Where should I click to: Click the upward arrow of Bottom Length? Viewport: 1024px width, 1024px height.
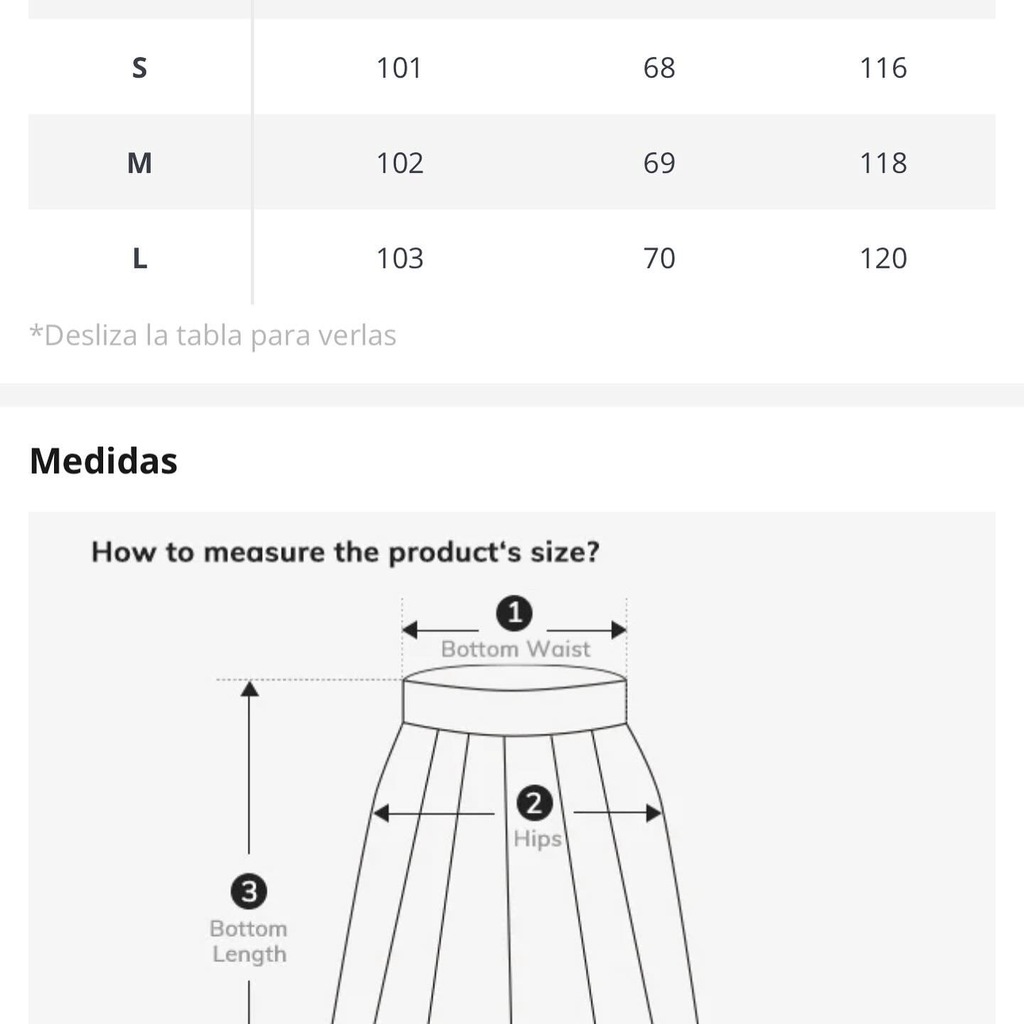[249, 688]
